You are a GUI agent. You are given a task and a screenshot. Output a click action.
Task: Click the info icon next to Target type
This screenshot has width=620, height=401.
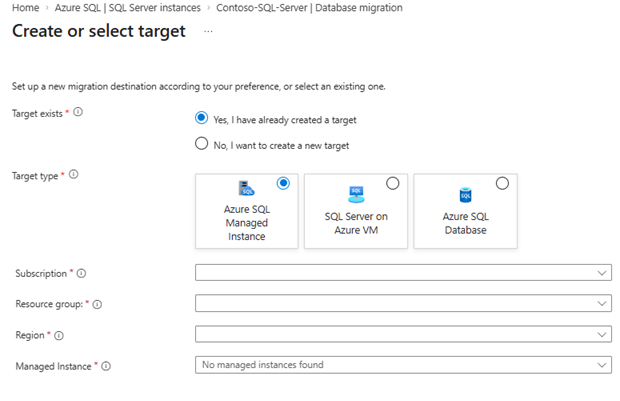(74, 175)
